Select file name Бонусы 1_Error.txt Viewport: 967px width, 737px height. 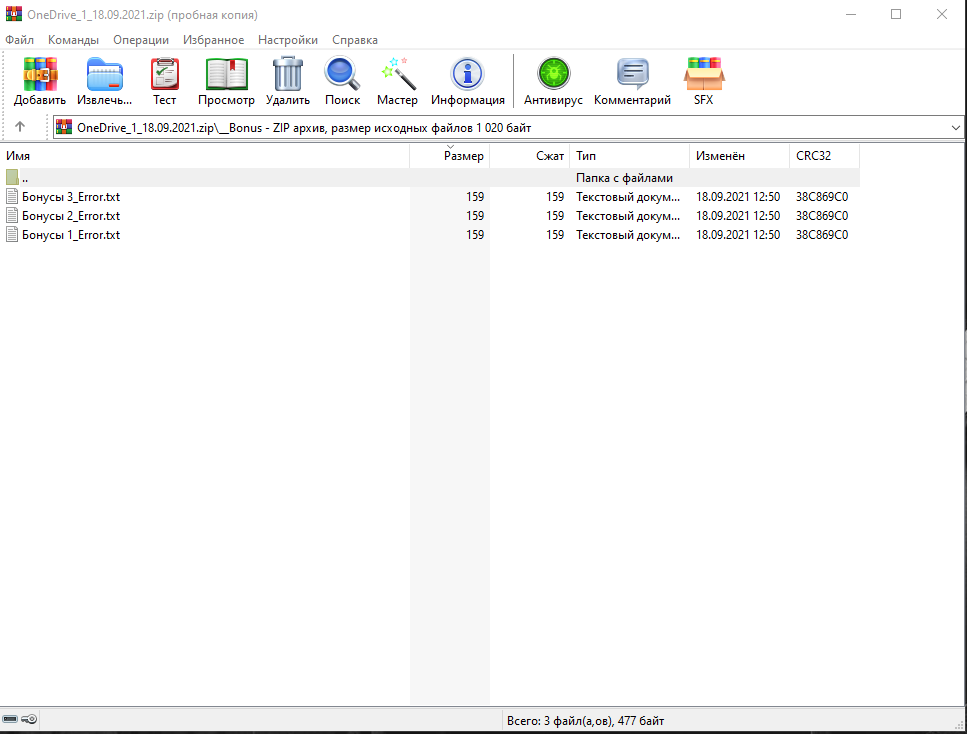[71, 235]
